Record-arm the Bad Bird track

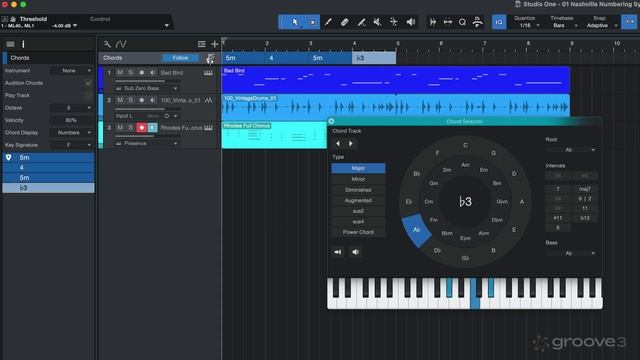[142, 73]
